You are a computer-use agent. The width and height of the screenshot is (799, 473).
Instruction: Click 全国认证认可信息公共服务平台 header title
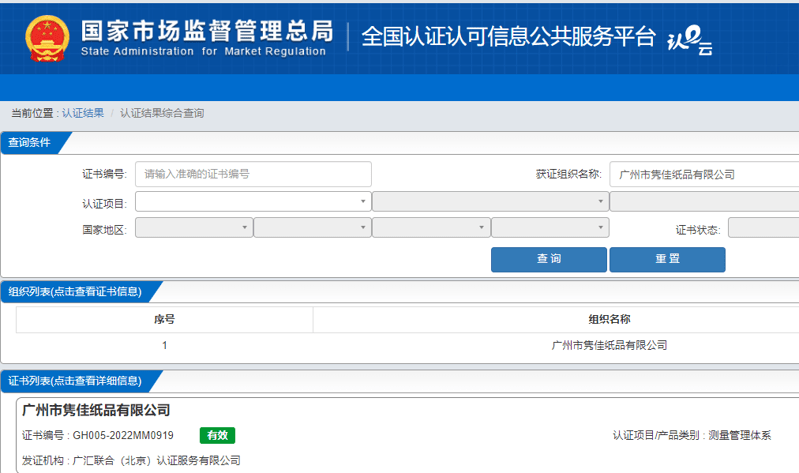508,37
